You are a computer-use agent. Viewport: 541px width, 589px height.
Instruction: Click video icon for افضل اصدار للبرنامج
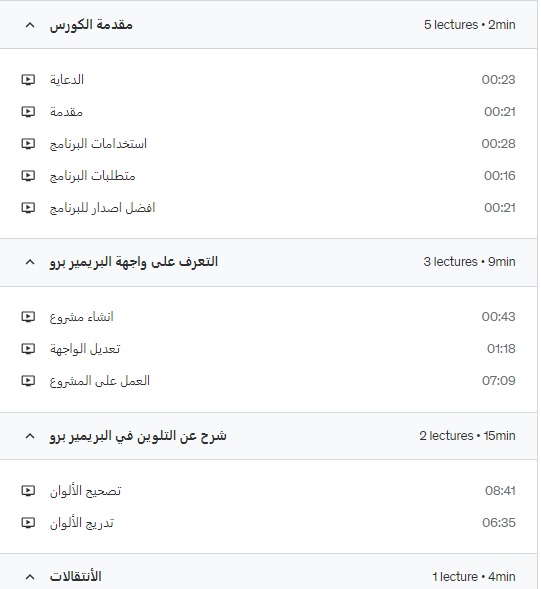28,208
